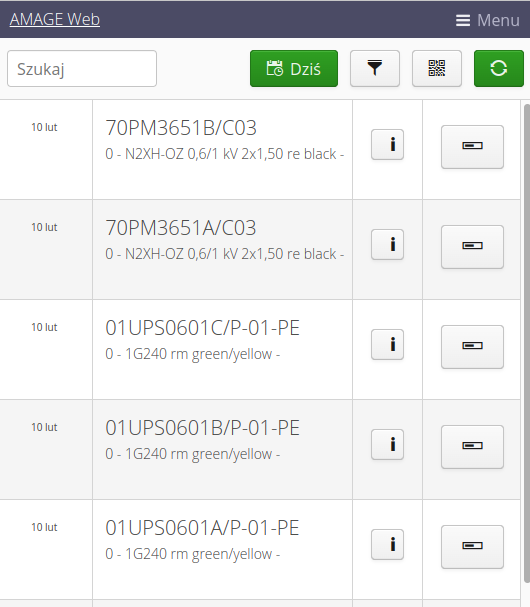Click the action button for 01UPS0601C/P-01-PE
Viewport: 530px width, 607px height.
pos(472,346)
